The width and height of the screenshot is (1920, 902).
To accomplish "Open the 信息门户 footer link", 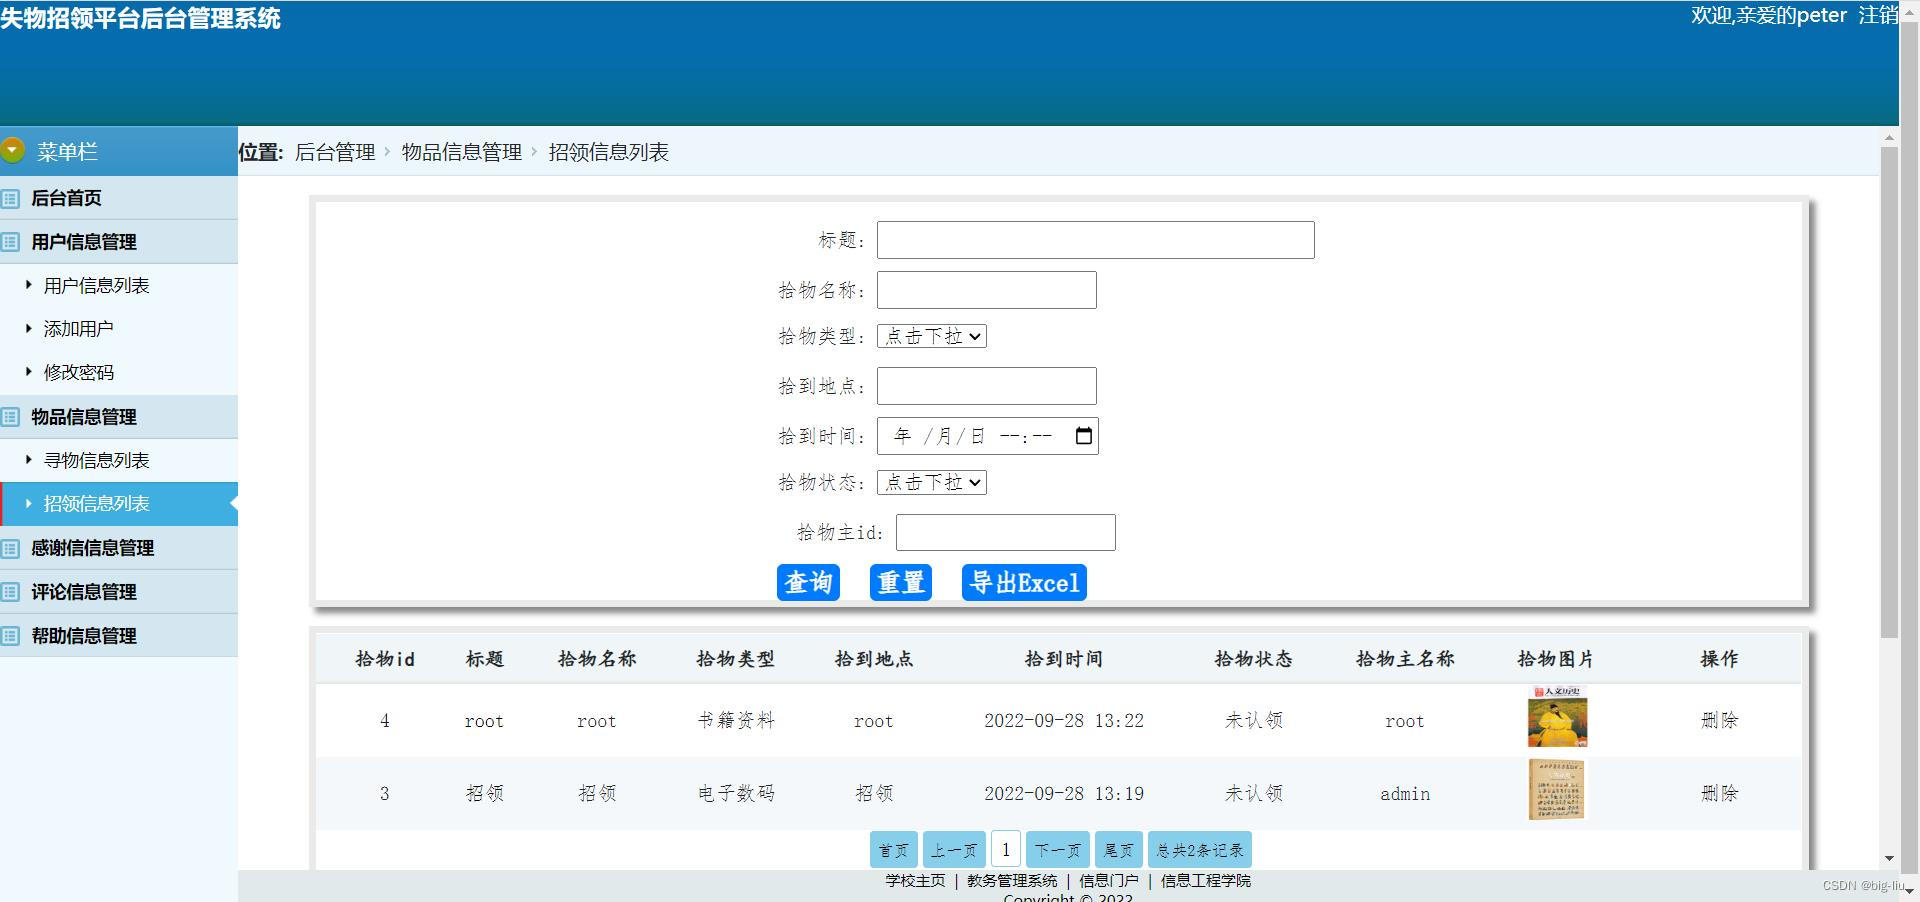I will (1109, 881).
